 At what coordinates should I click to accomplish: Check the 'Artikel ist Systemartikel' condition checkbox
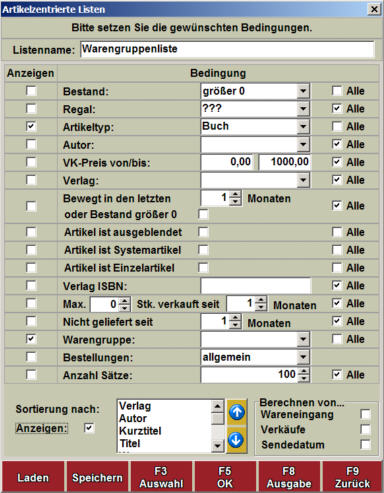[203, 250]
